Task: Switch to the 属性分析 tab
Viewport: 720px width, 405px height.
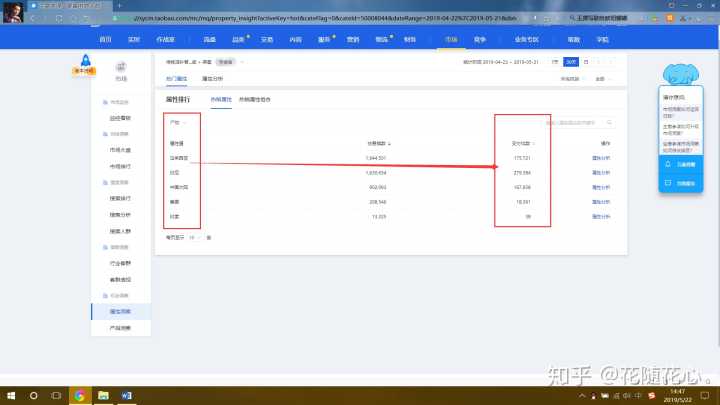Action: 212,79
